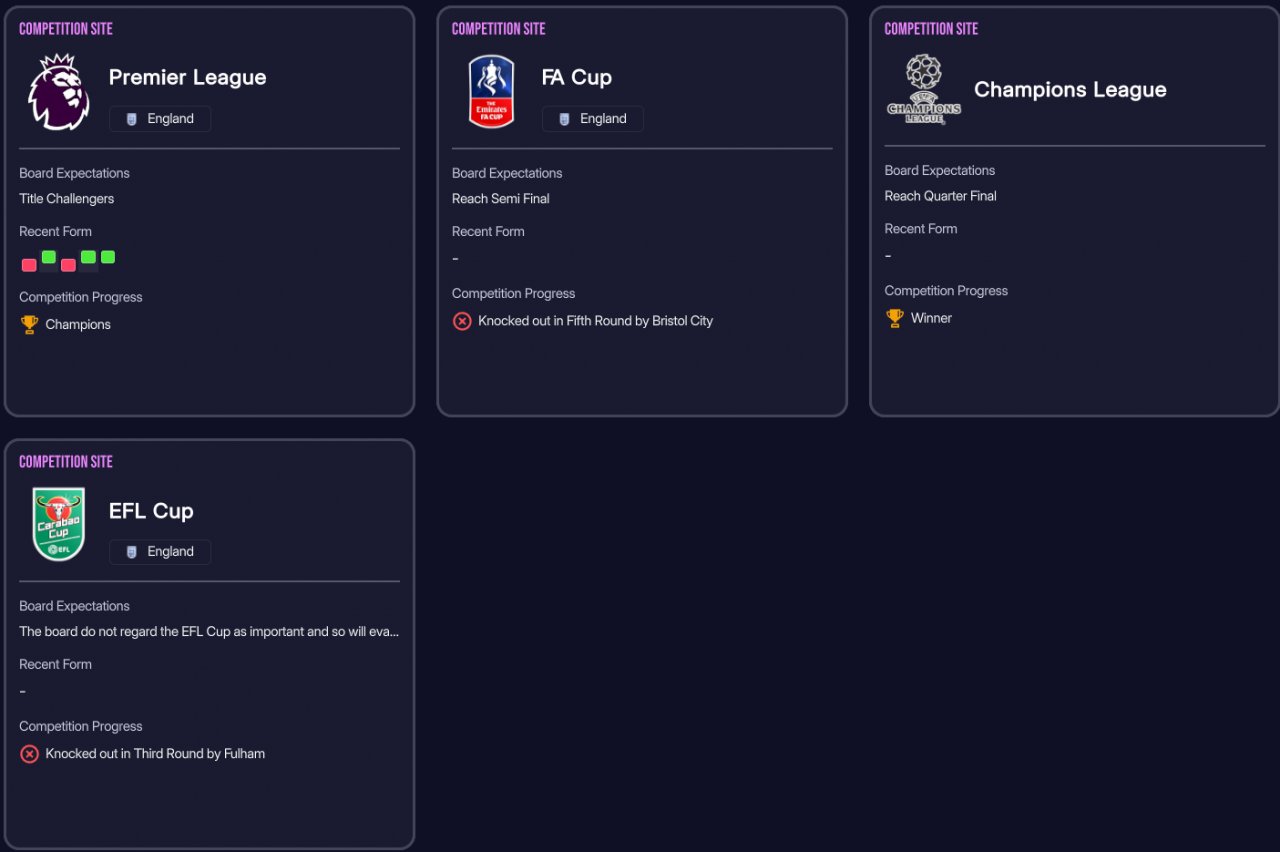Click Competition Site label on Champions League card

931,29
